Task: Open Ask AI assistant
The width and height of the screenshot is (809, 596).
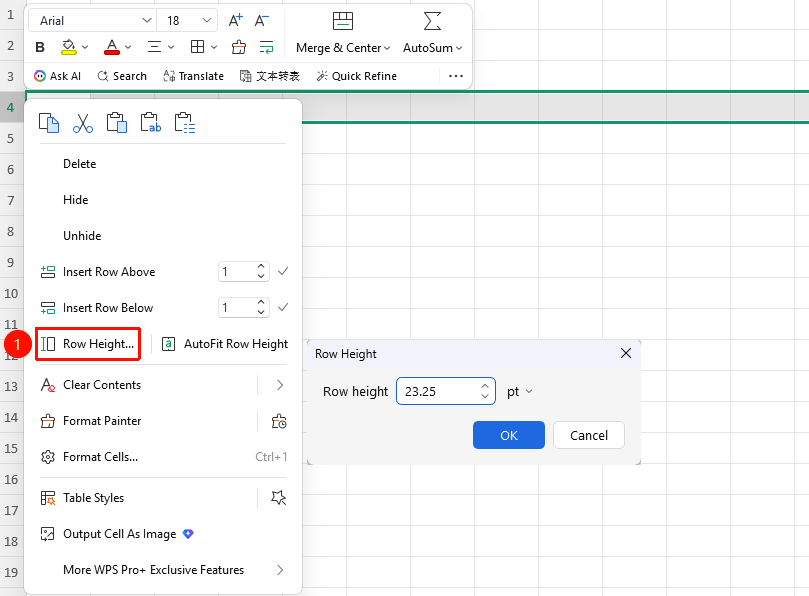Action: [x=57, y=76]
